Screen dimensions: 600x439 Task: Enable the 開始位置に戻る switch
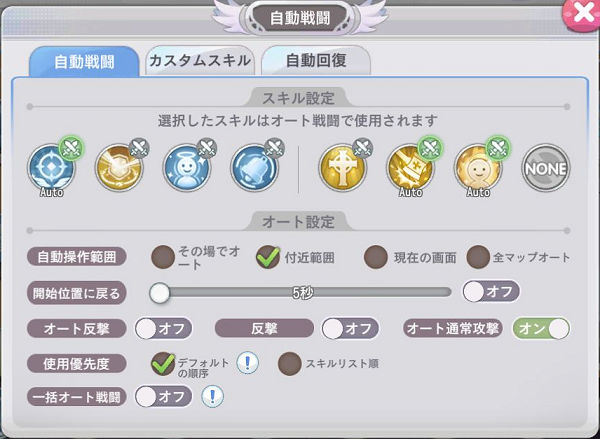tap(491, 292)
